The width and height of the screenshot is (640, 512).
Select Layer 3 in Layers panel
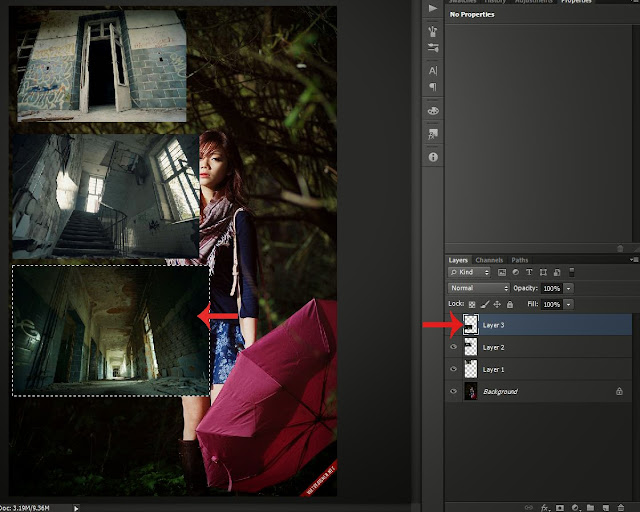click(x=538, y=325)
